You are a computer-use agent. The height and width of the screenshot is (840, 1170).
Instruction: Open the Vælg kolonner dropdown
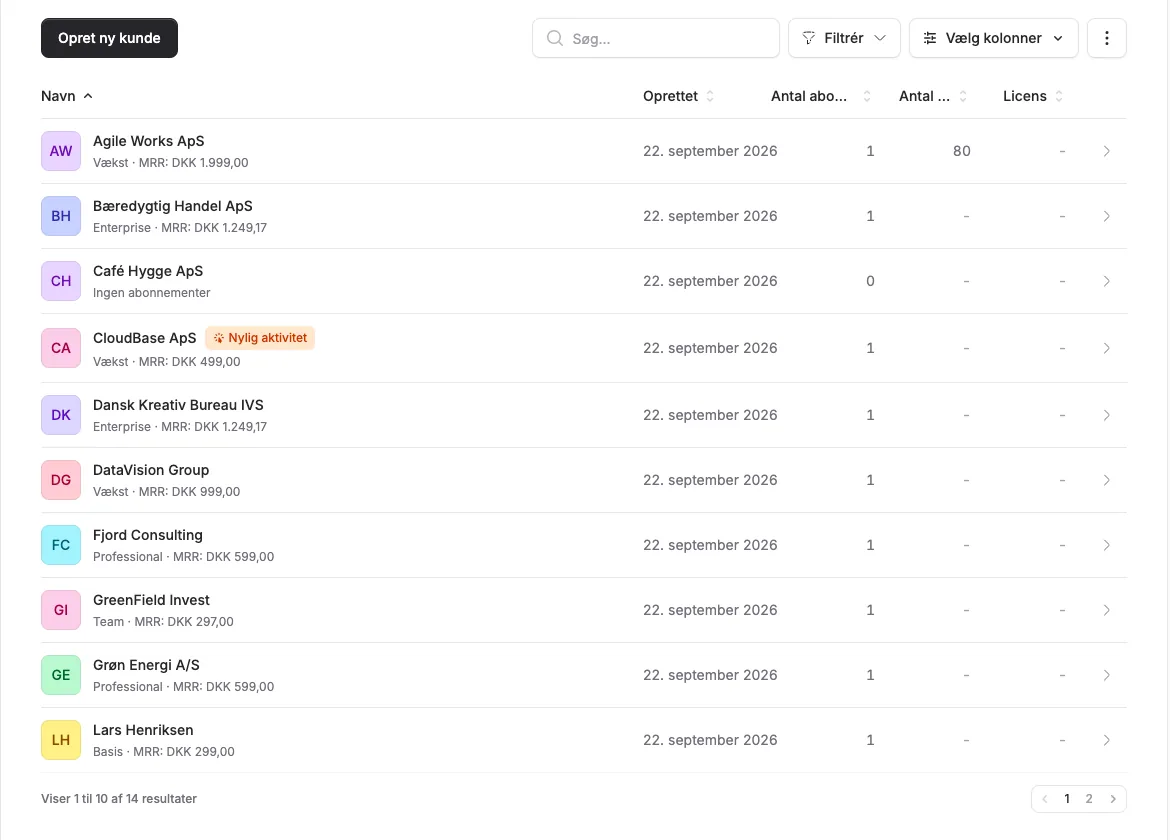click(x=993, y=38)
